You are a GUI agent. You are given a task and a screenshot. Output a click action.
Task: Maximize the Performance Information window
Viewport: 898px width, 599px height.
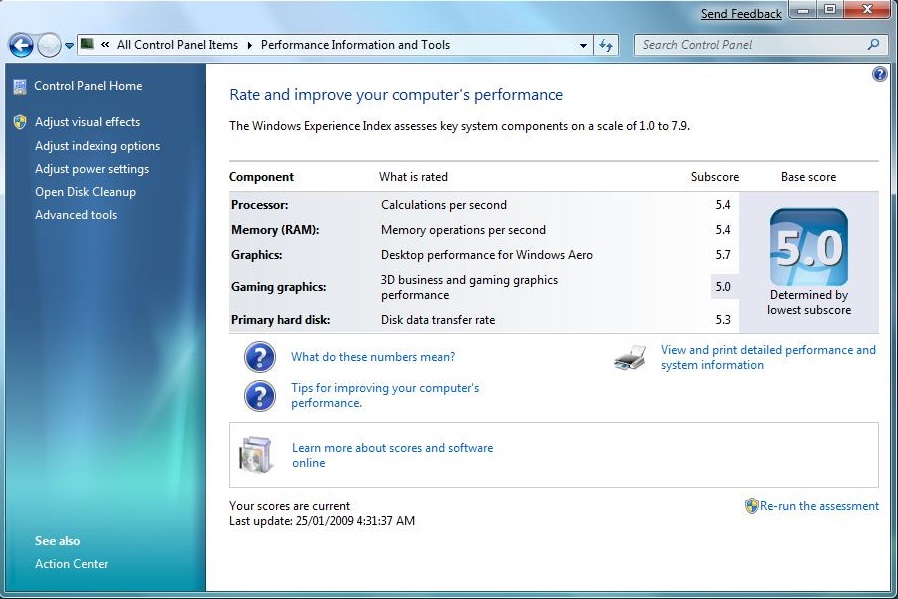(829, 10)
